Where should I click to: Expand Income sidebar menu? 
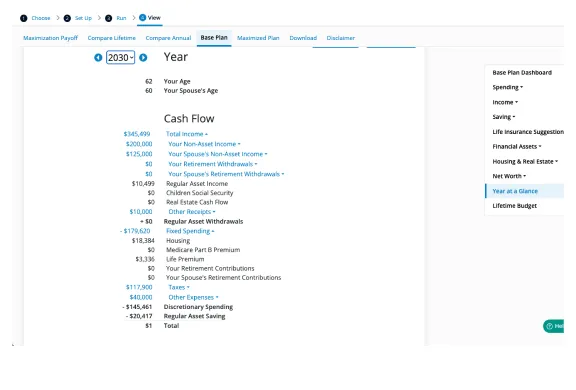click(505, 102)
